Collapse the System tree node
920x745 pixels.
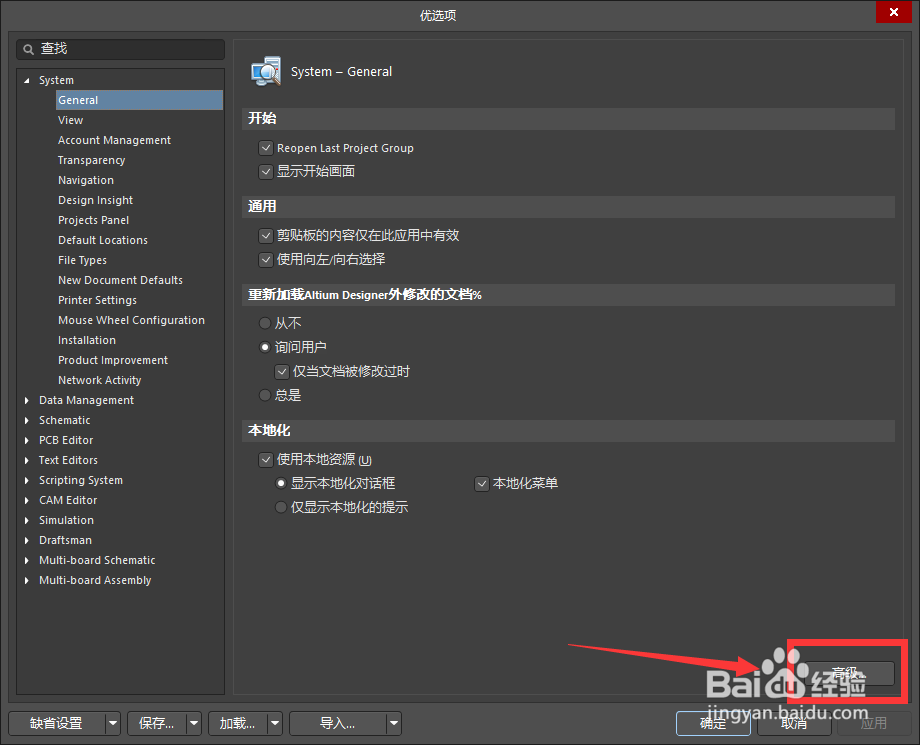coord(26,80)
